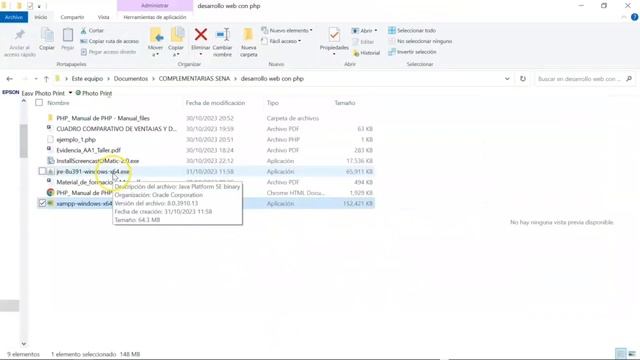
Task: Go up one folder level
Action: click(x=46, y=79)
